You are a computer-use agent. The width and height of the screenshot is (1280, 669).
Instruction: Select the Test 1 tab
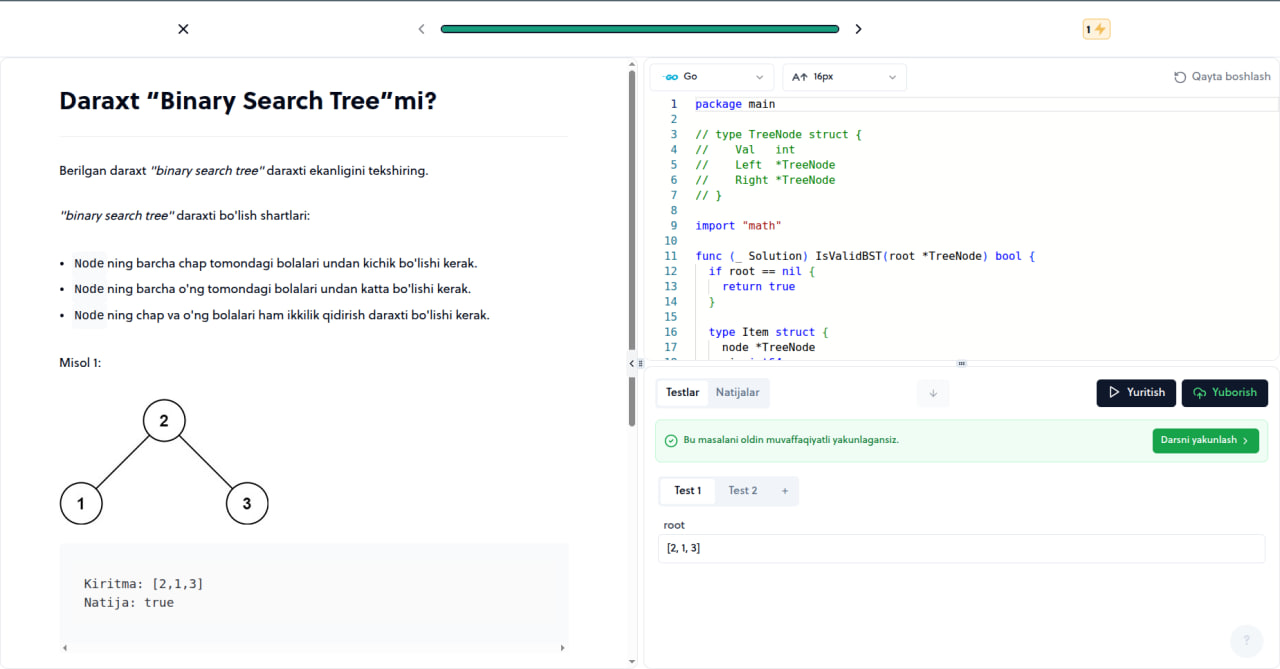tap(688, 490)
